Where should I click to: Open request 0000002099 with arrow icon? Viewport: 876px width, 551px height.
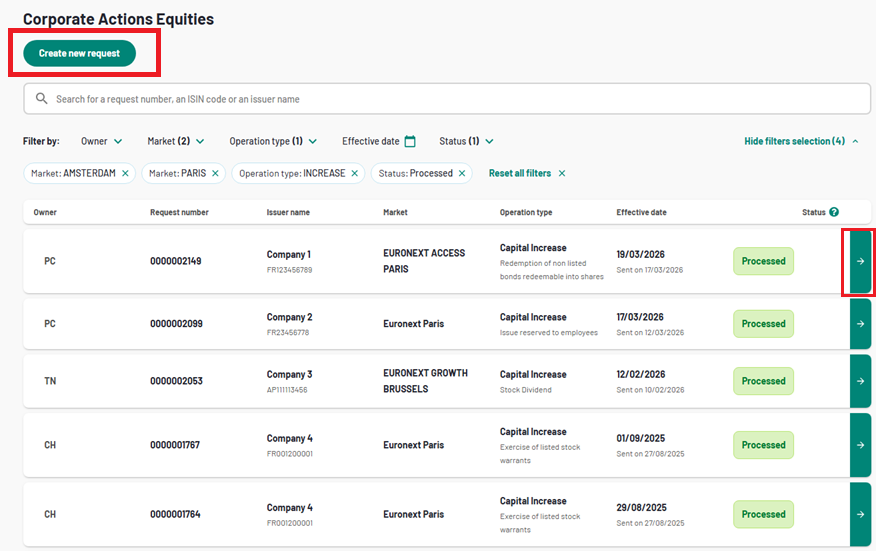tap(860, 324)
